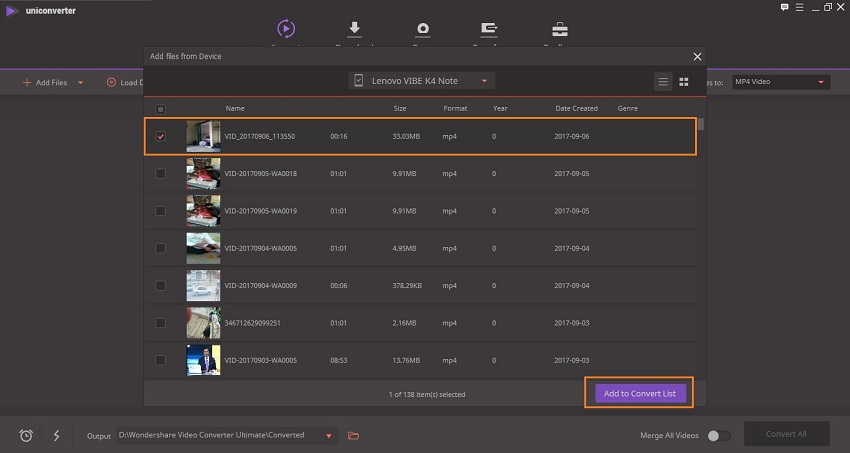Click the 33.03MB size value
Screen dimensions: 850x453
(x=406, y=136)
